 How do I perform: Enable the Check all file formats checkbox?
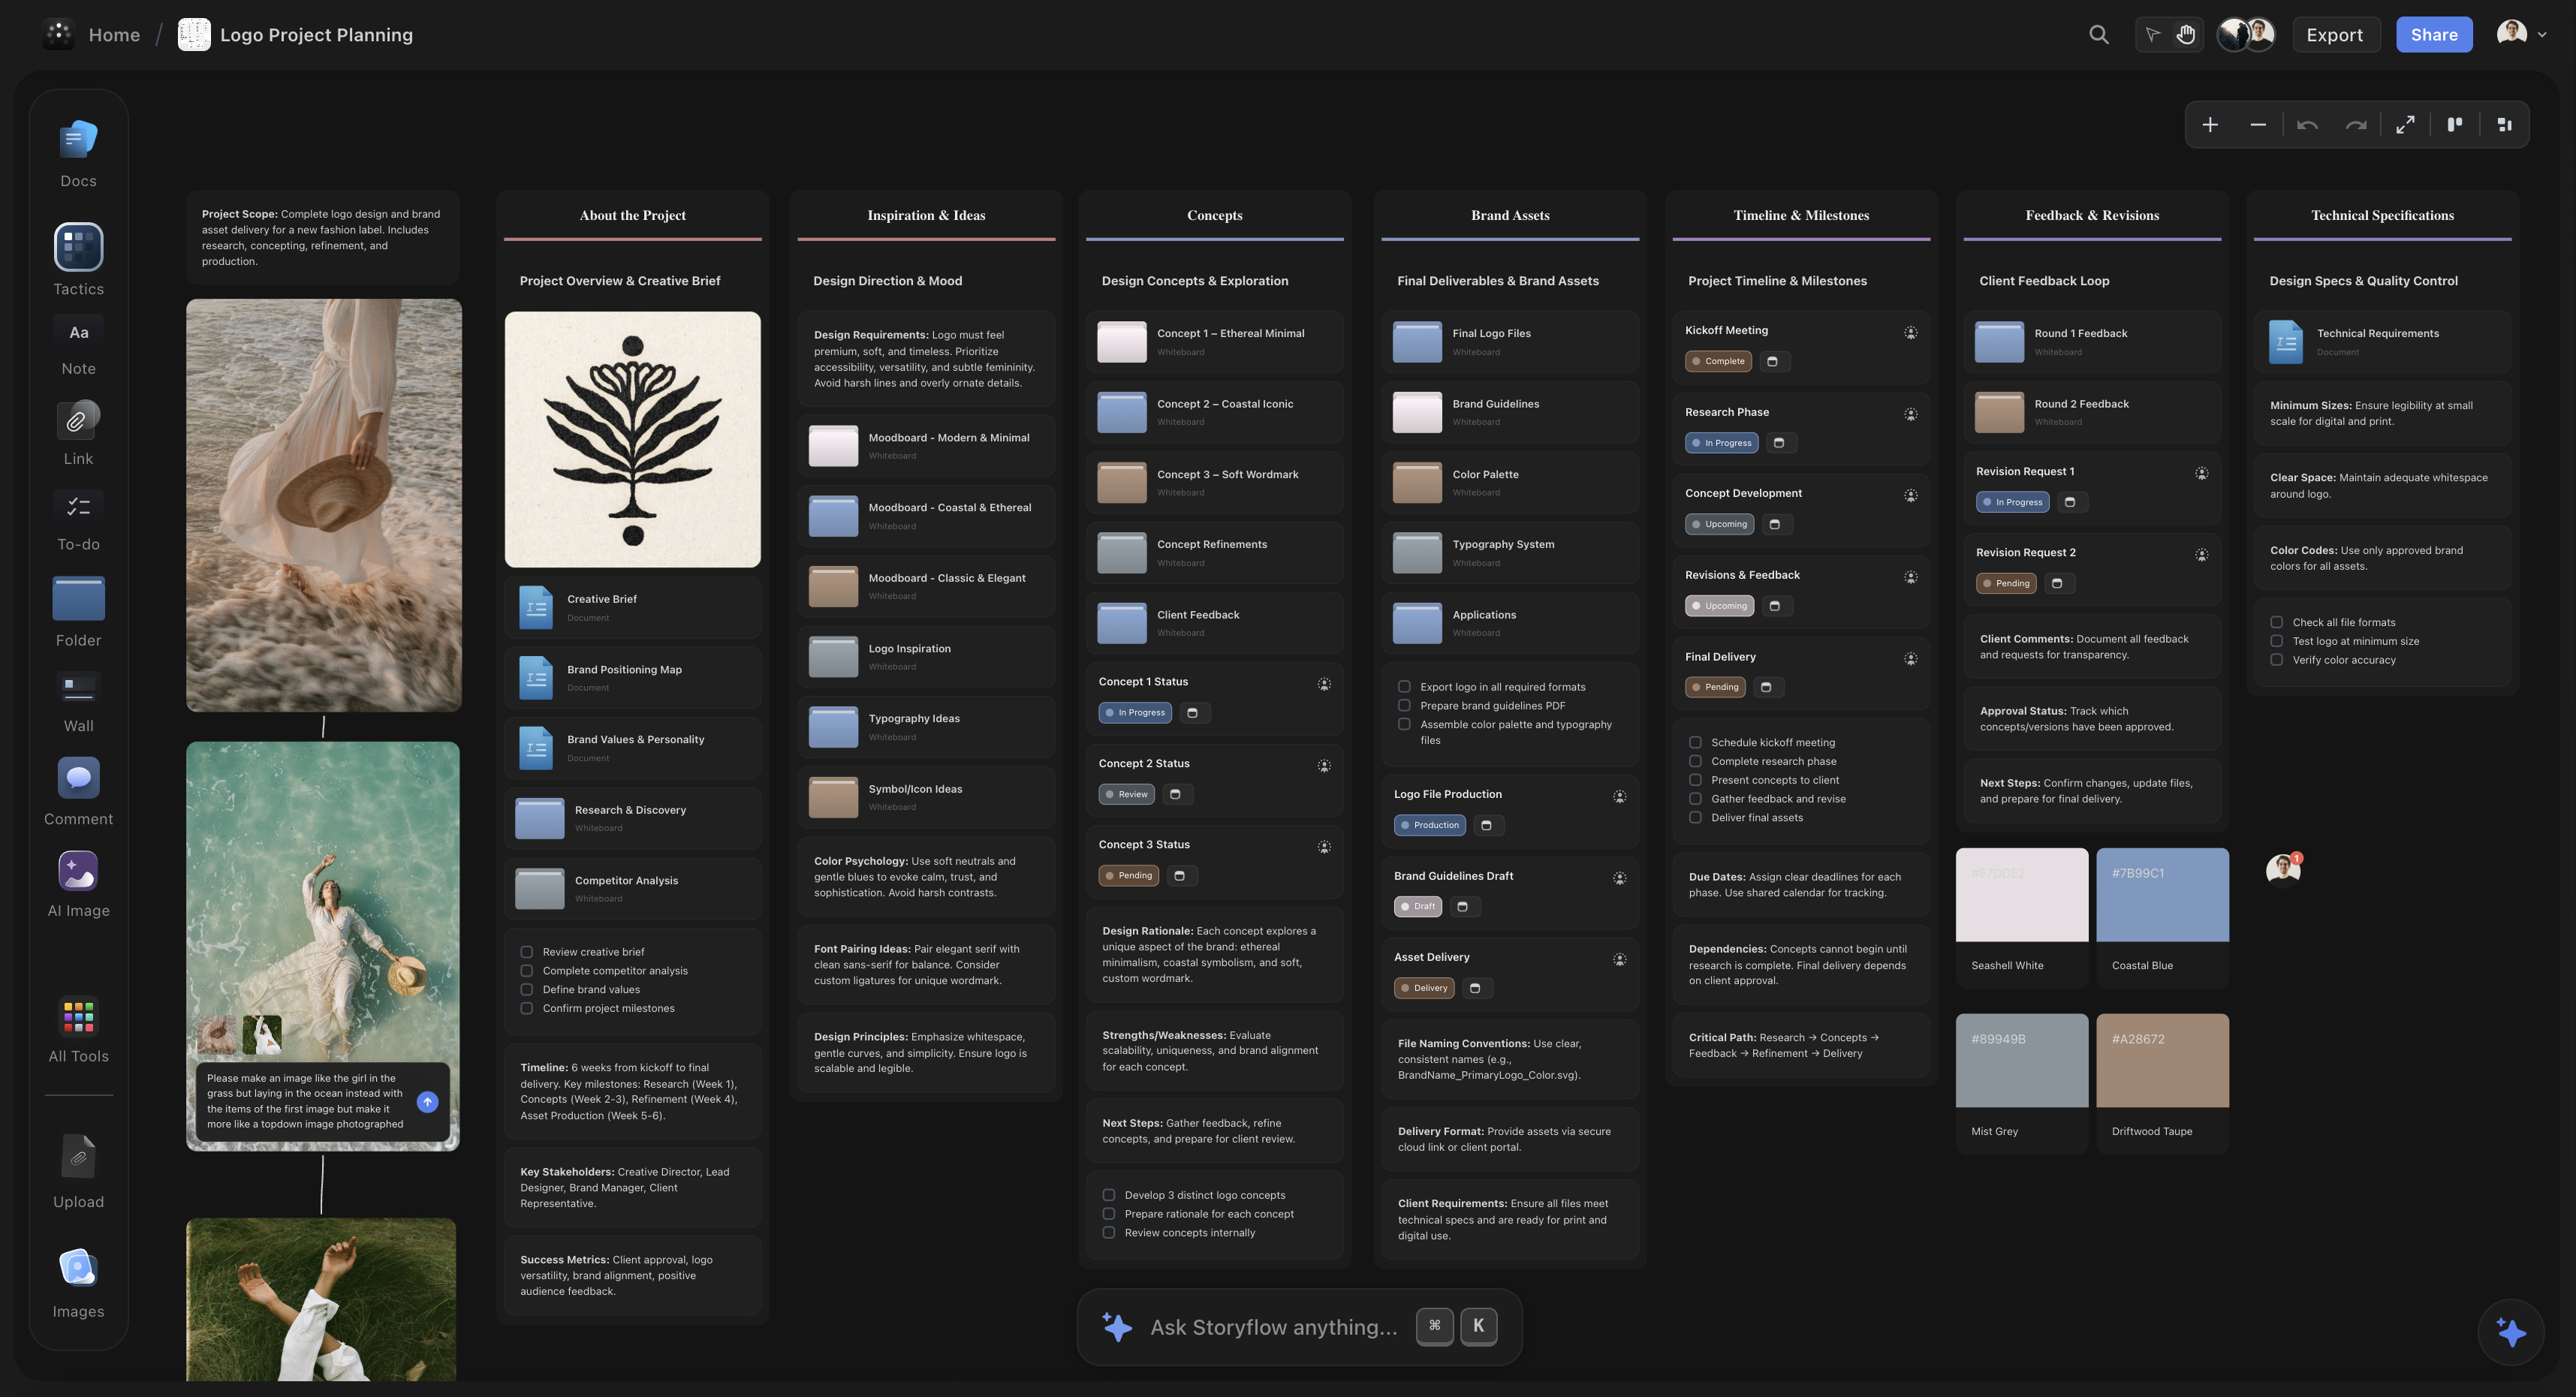coord(2276,621)
